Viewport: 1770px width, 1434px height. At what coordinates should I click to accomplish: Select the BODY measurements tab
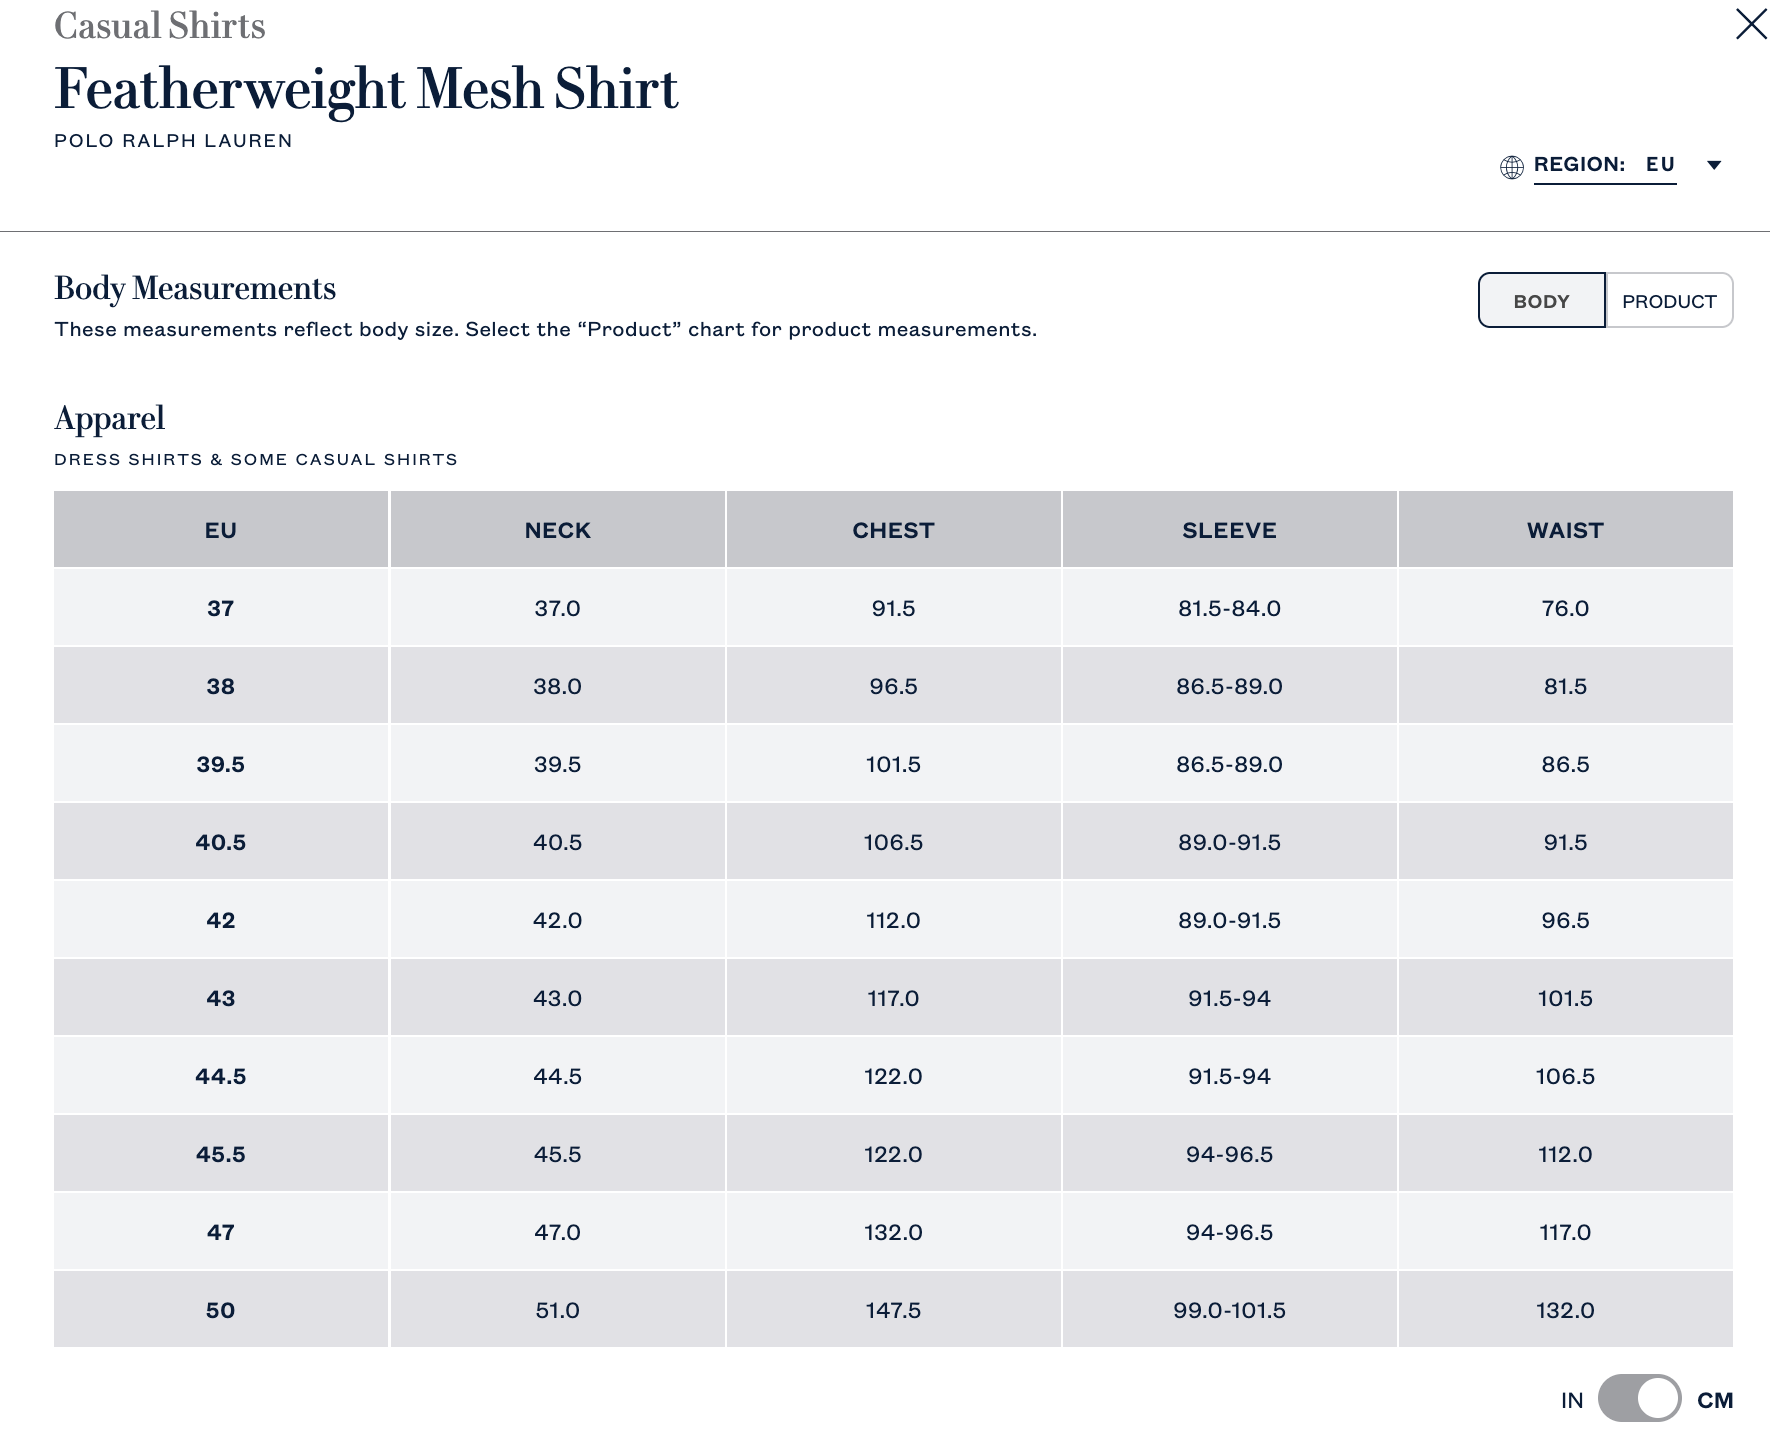pos(1541,301)
